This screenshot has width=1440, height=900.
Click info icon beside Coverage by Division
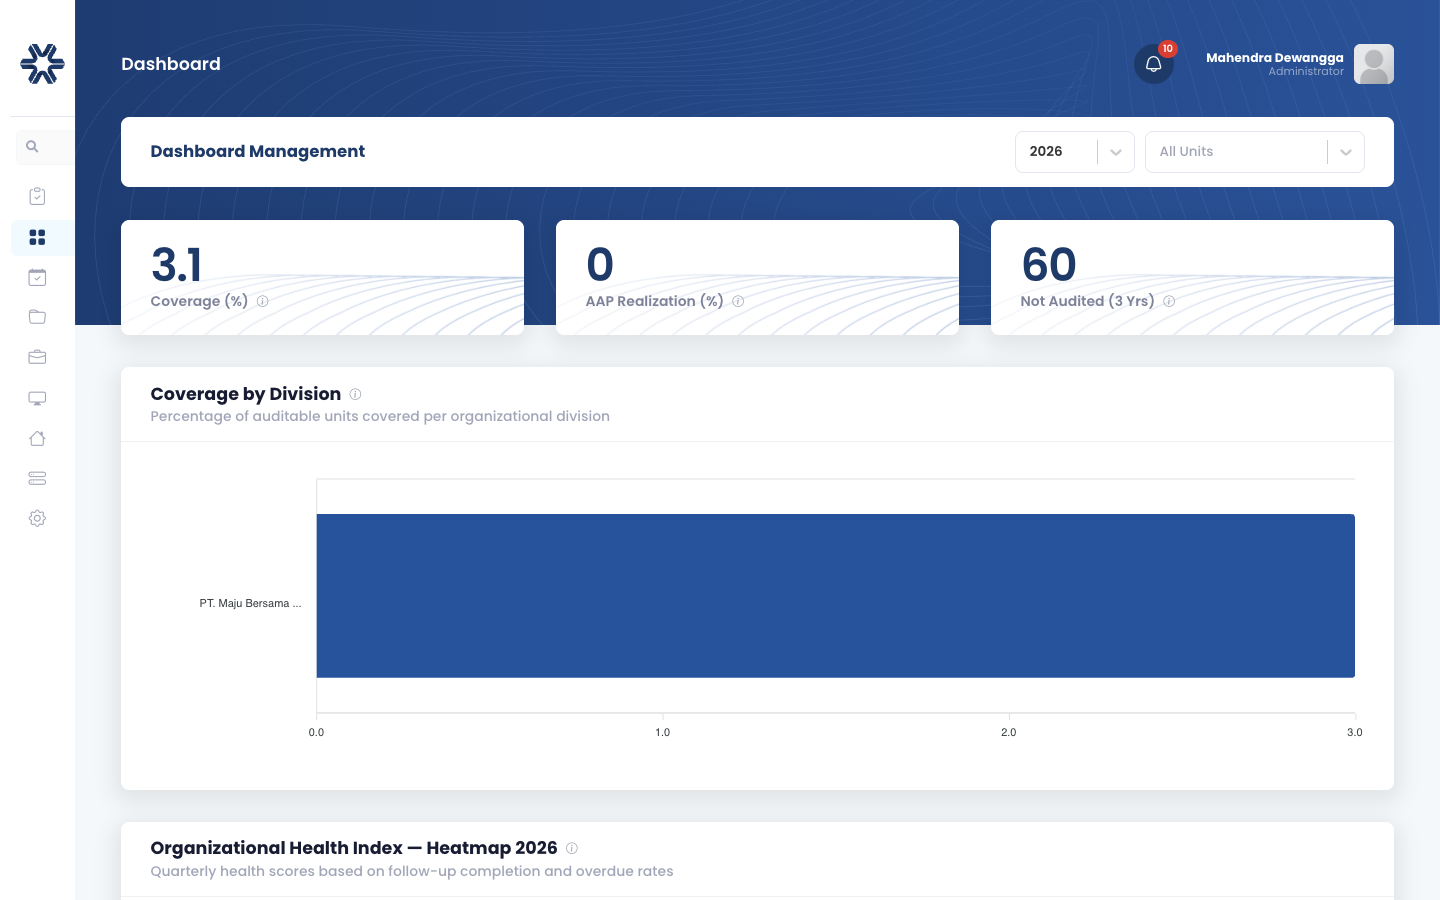click(355, 394)
